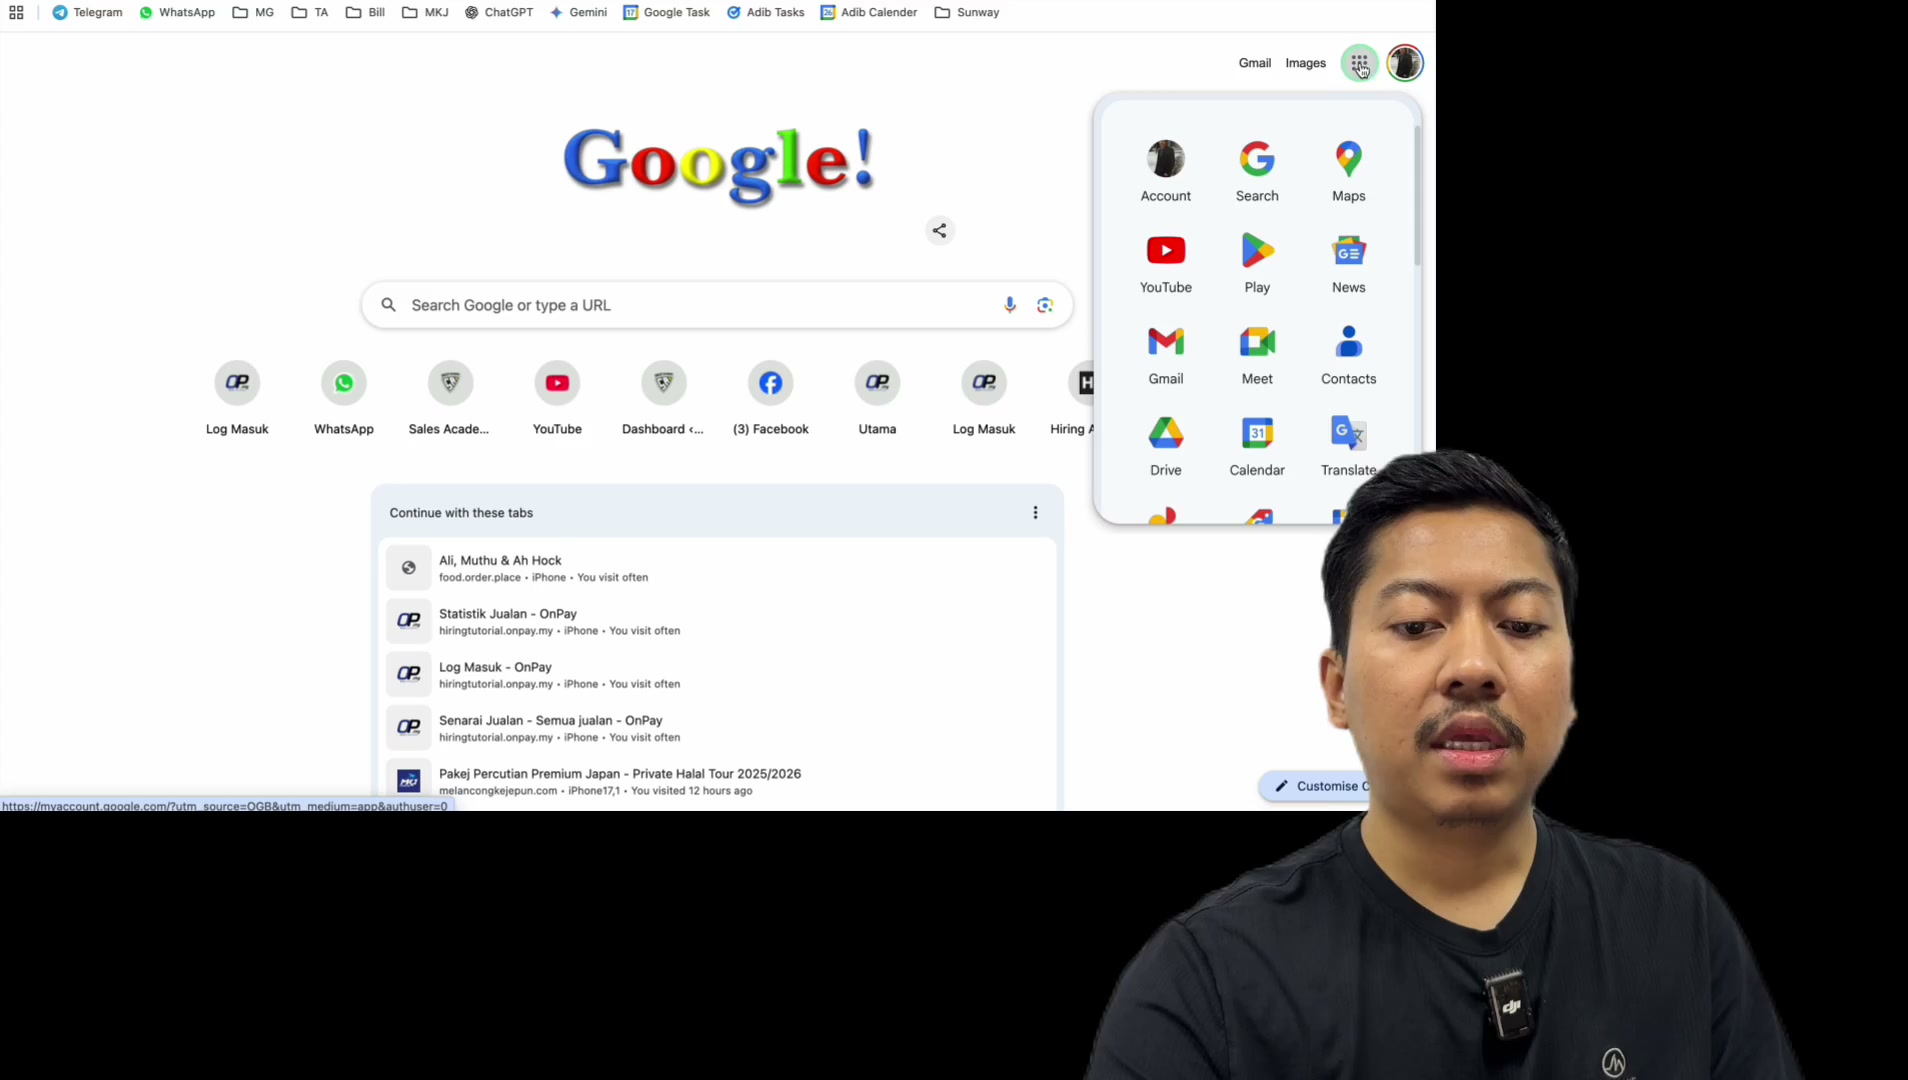This screenshot has width=1908, height=1080.
Task: Open Google Drive app
Action: [x=1166, y=446]
